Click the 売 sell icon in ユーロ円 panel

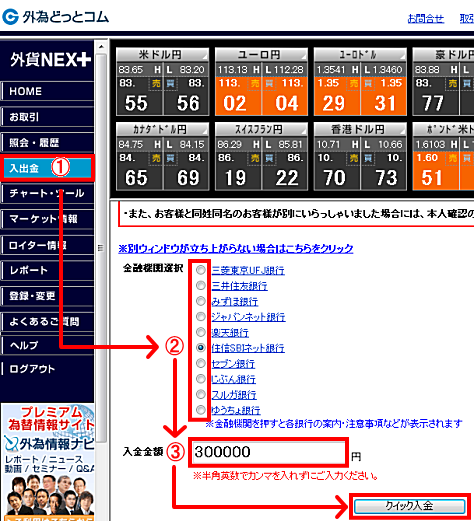click(x=255, y=83)
